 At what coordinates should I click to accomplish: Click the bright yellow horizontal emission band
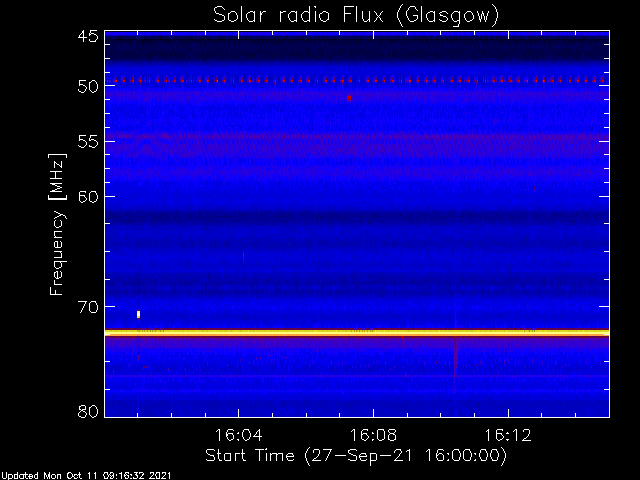(x=357, y=333)
